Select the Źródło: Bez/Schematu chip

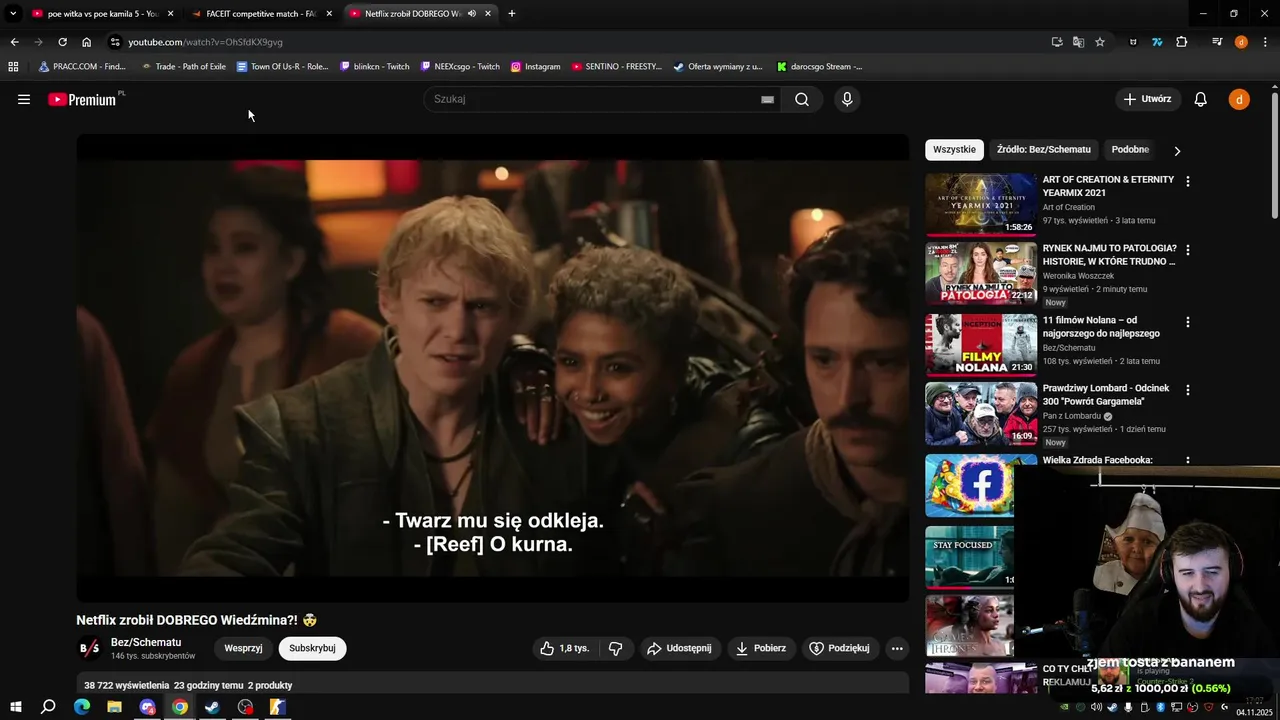coord(1044,149)
